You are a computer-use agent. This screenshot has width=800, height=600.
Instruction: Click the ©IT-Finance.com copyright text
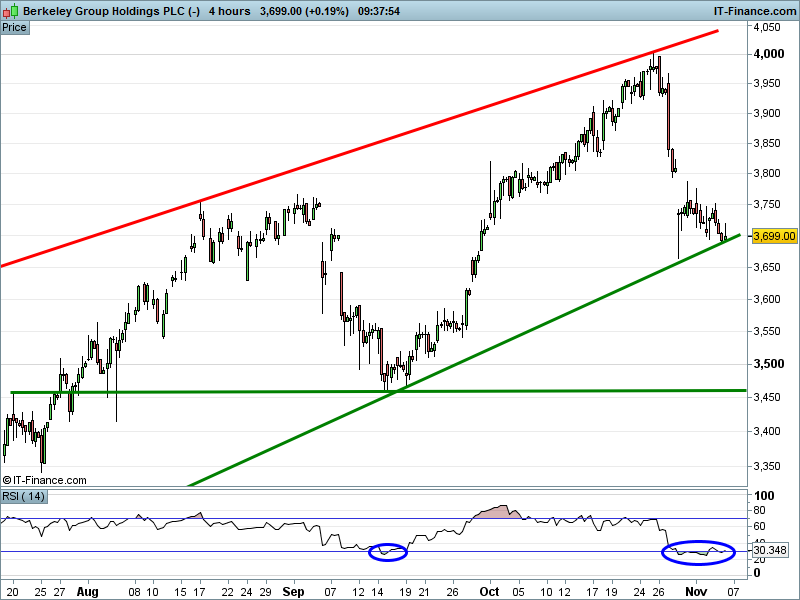pos(44,480)
